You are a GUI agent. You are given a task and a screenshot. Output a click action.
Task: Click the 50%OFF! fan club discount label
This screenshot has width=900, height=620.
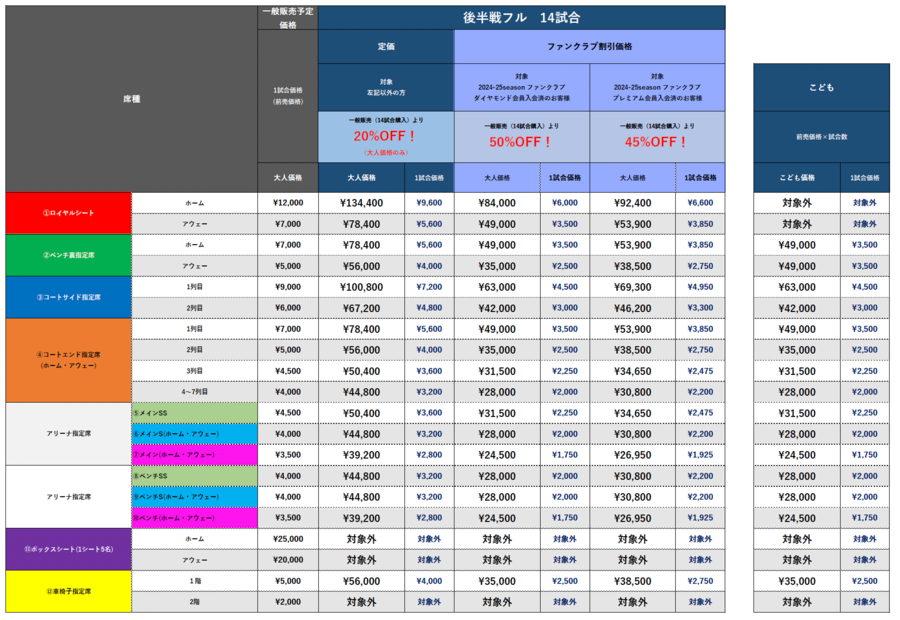(x=521, y=141)
